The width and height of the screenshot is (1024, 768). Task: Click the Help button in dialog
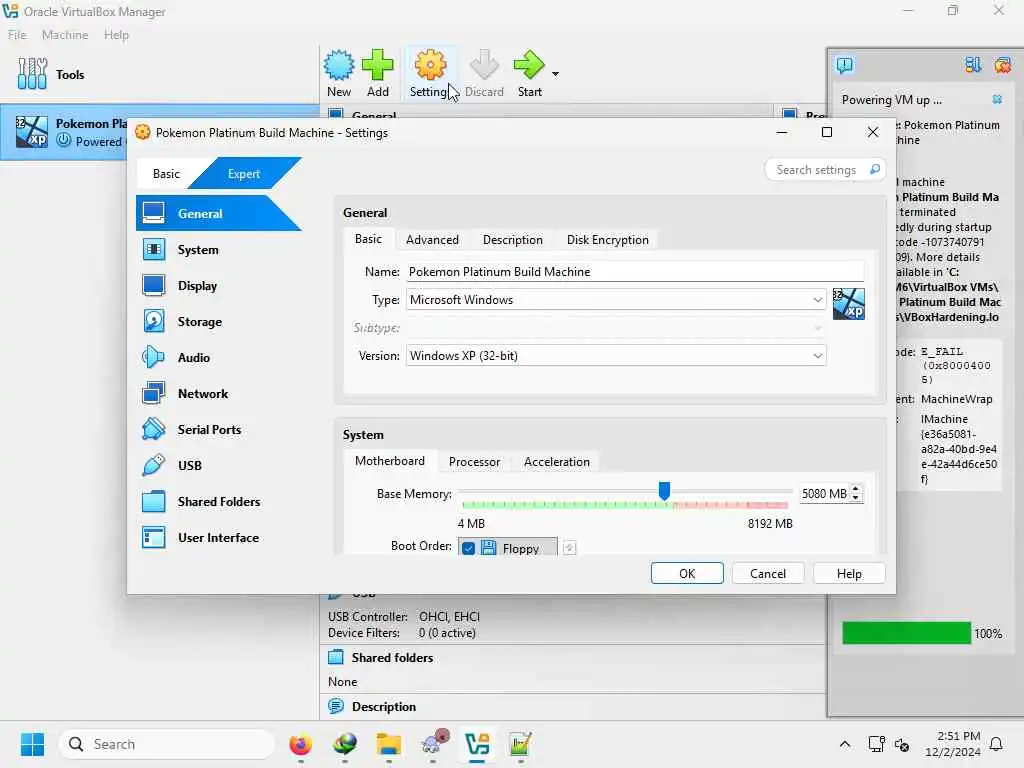point(849,573)
